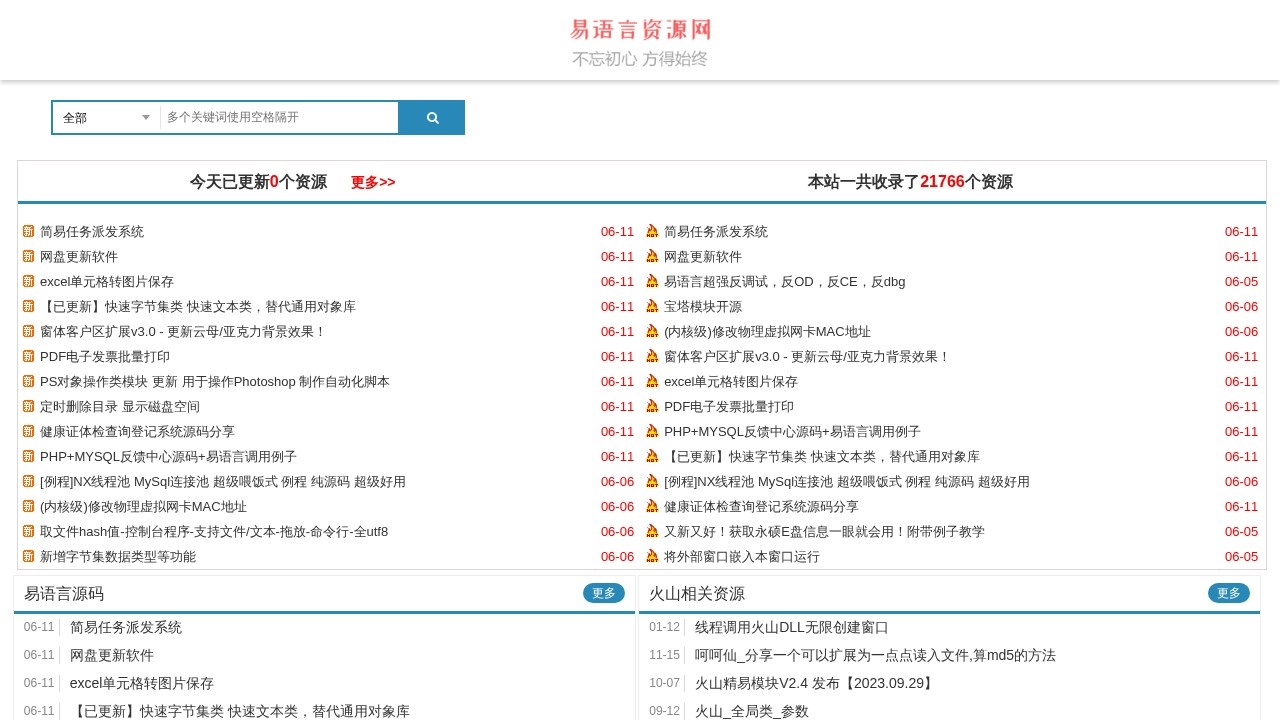Click the HOT flame icon beside 易语言超强反调试

(652, 281)
